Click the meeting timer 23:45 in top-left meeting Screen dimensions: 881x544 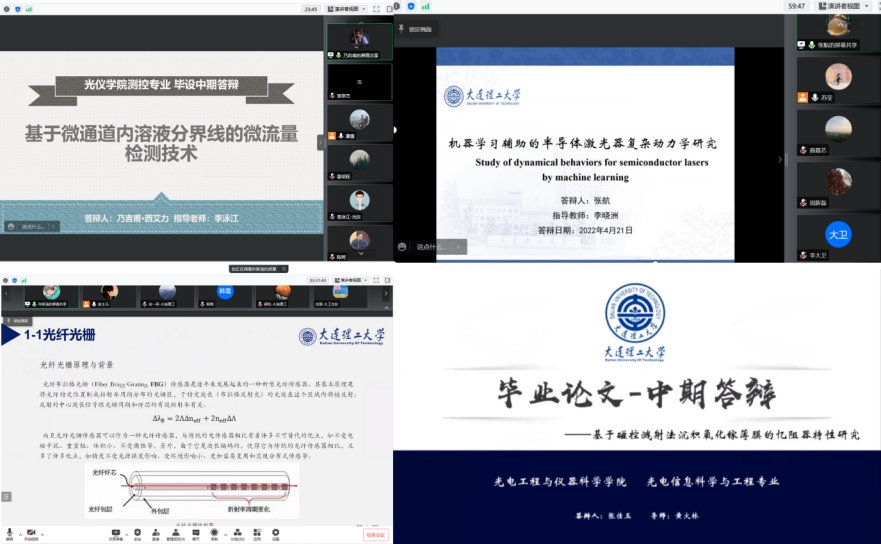click(311, 9)
